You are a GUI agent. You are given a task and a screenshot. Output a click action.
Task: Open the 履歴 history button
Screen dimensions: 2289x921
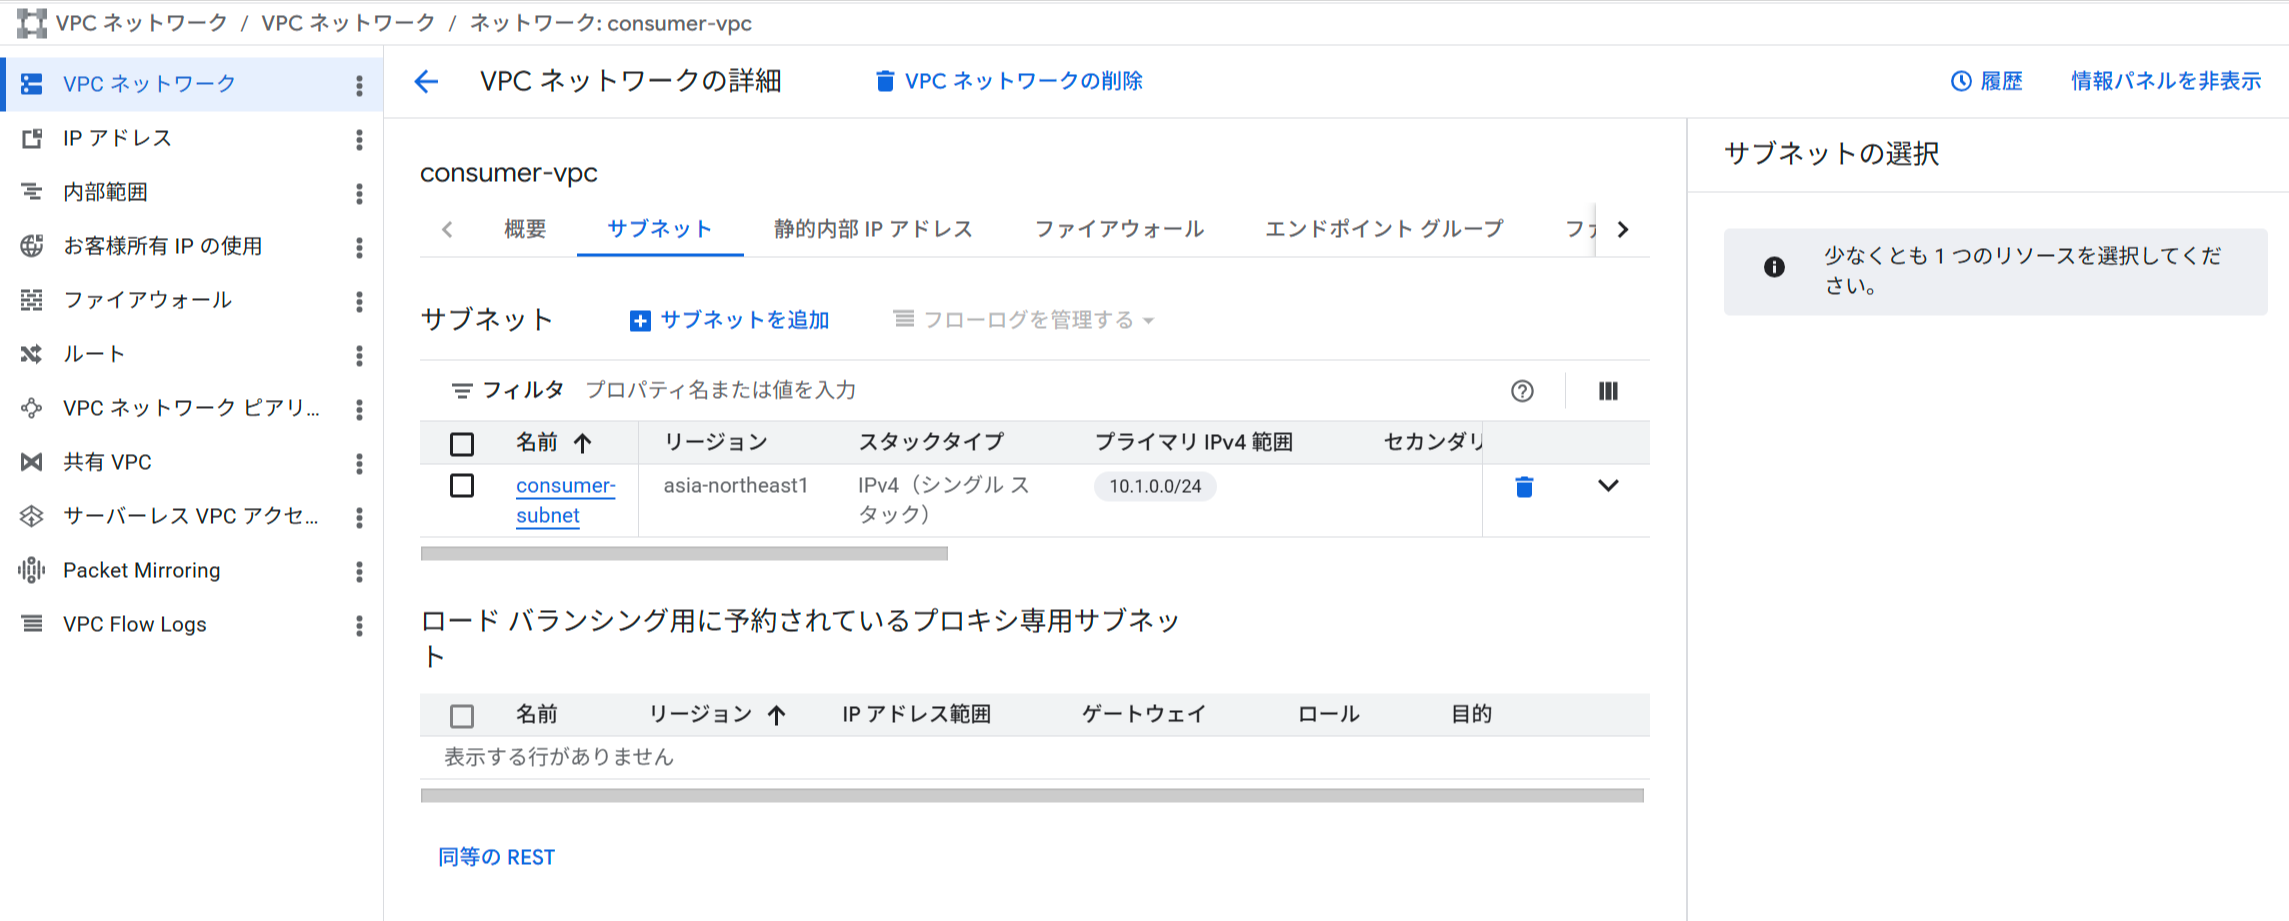pyautogui.click(x=1986, y=81)
